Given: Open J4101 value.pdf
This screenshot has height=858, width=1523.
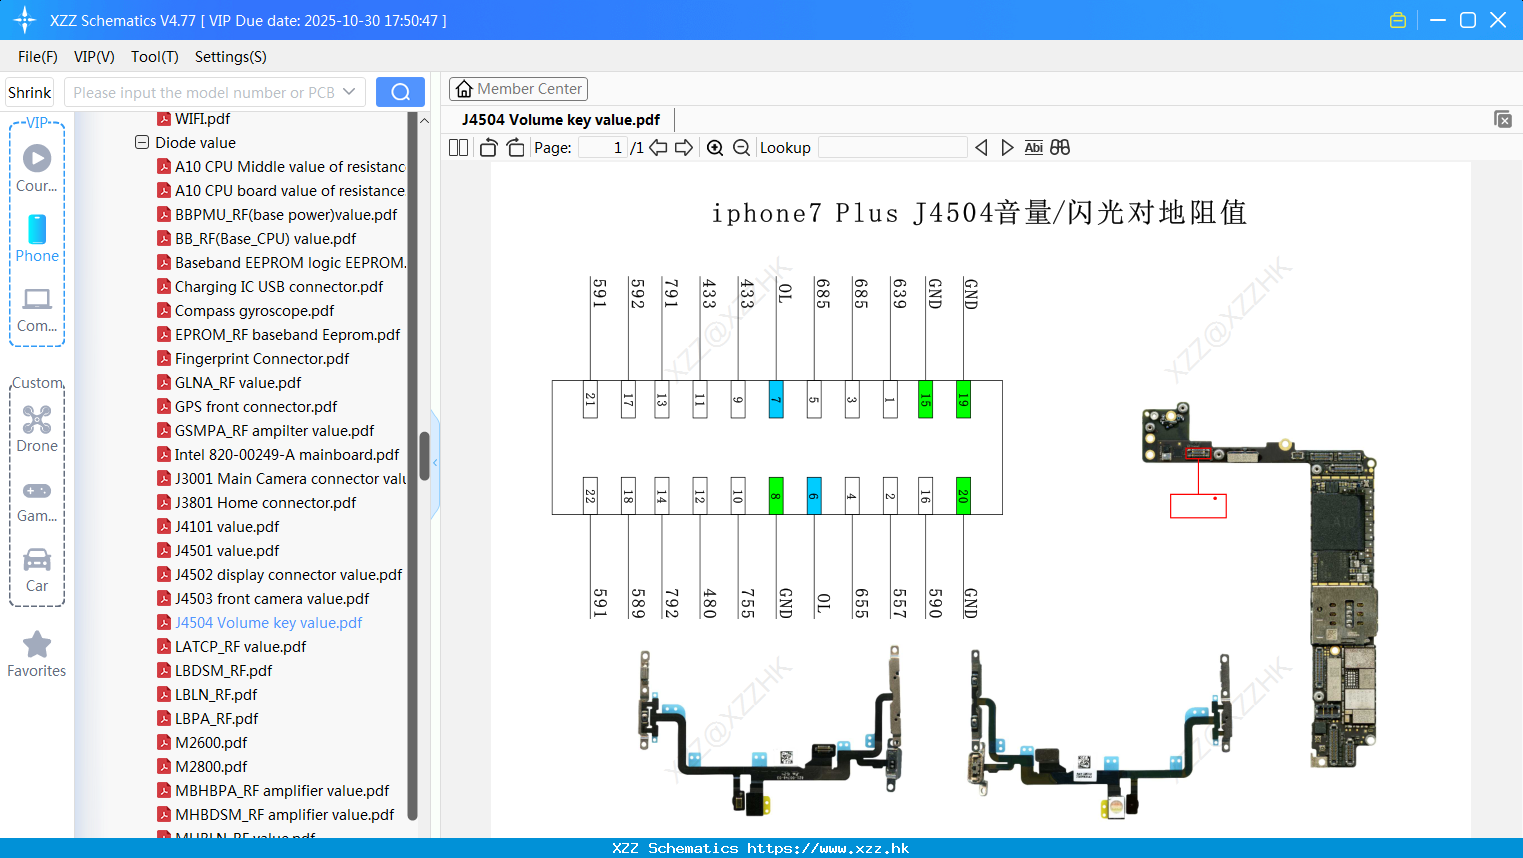Looking at the screenshot, I should tap(219, 527).
